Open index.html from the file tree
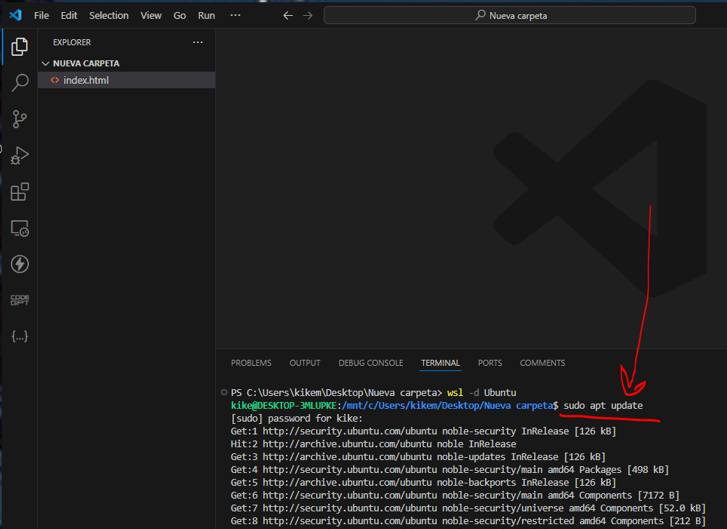 [85, 80]
